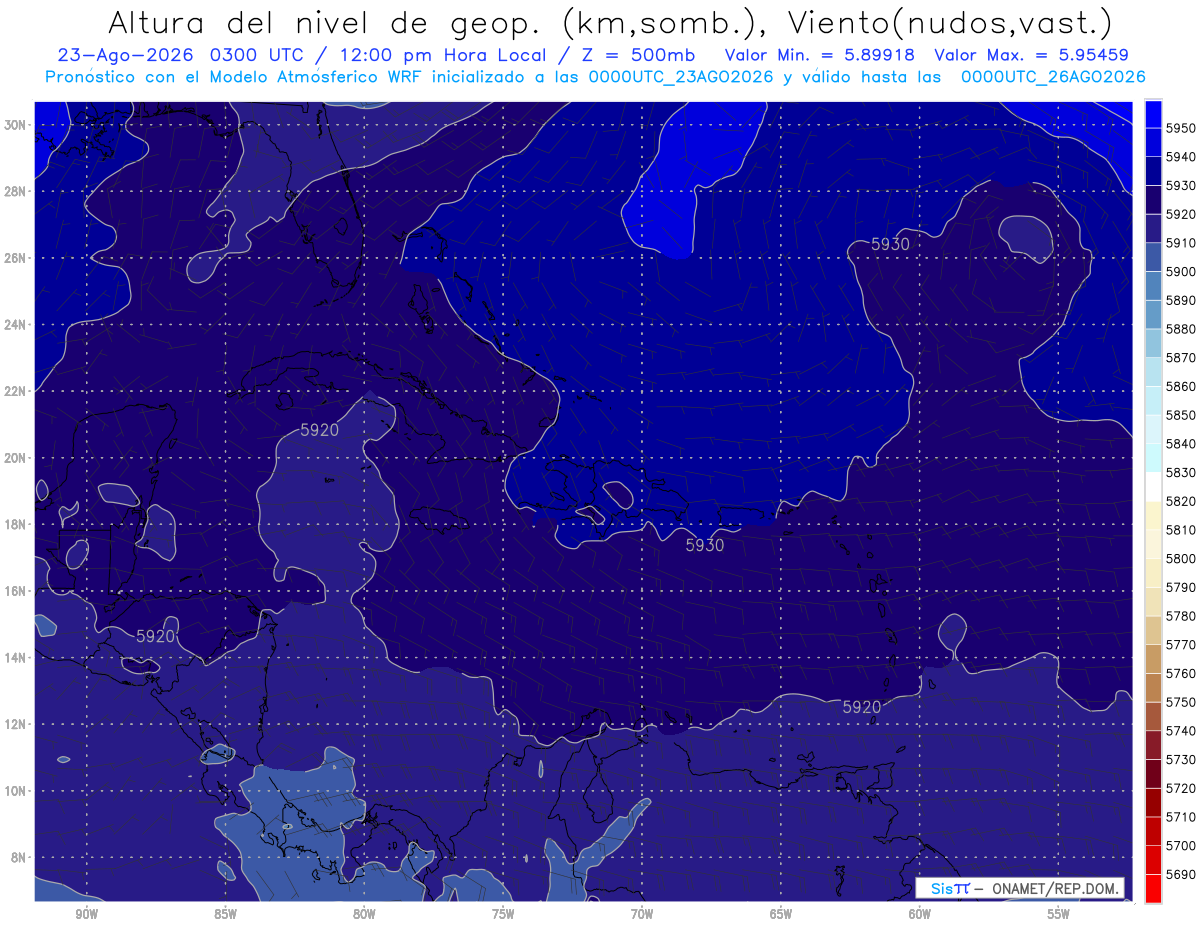Pick the white colorbar swatch between 5820 and 5830
Image resolution: width=1200 pixels, height=927 pixels.
[1153, 487]
